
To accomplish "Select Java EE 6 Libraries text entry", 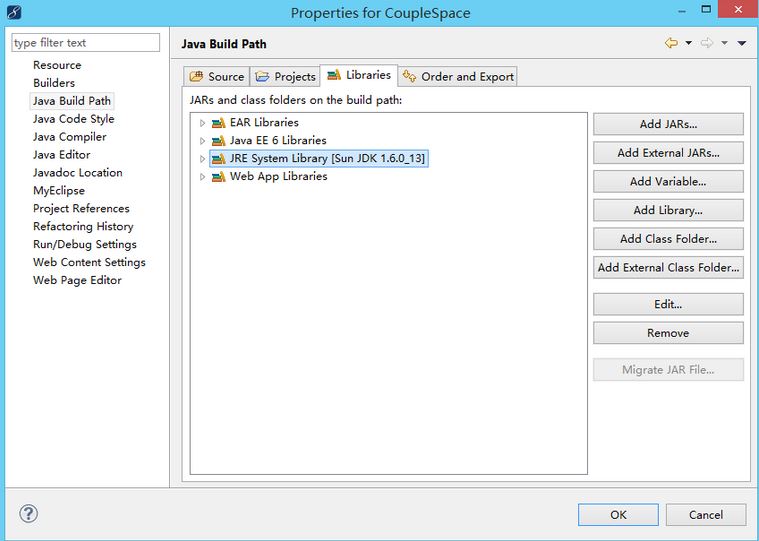I will coord(278,140).
